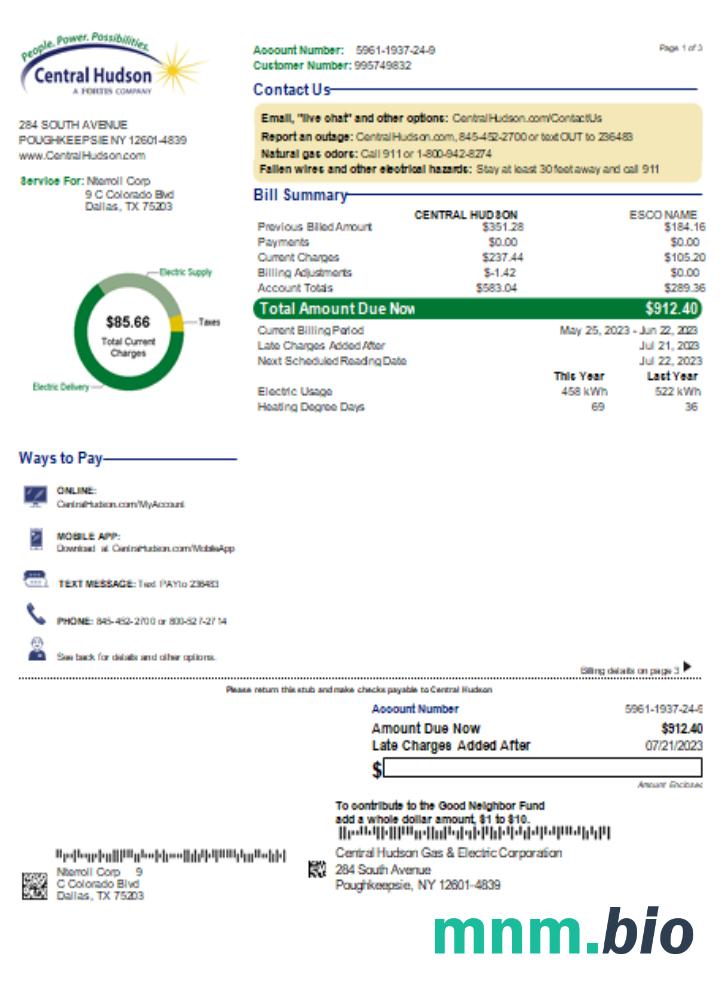
Task: Click the mnm.bio watermark logo
Action: click(563, 933)
